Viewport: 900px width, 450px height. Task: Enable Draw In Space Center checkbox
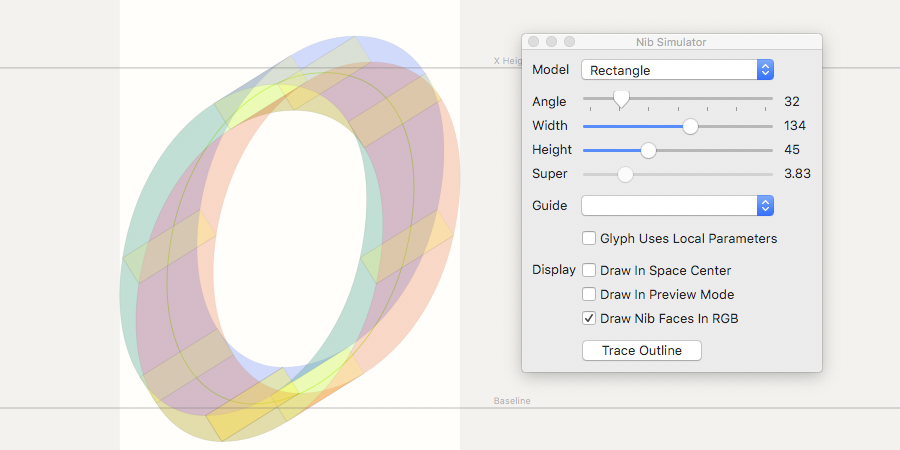tap(589, 270)
